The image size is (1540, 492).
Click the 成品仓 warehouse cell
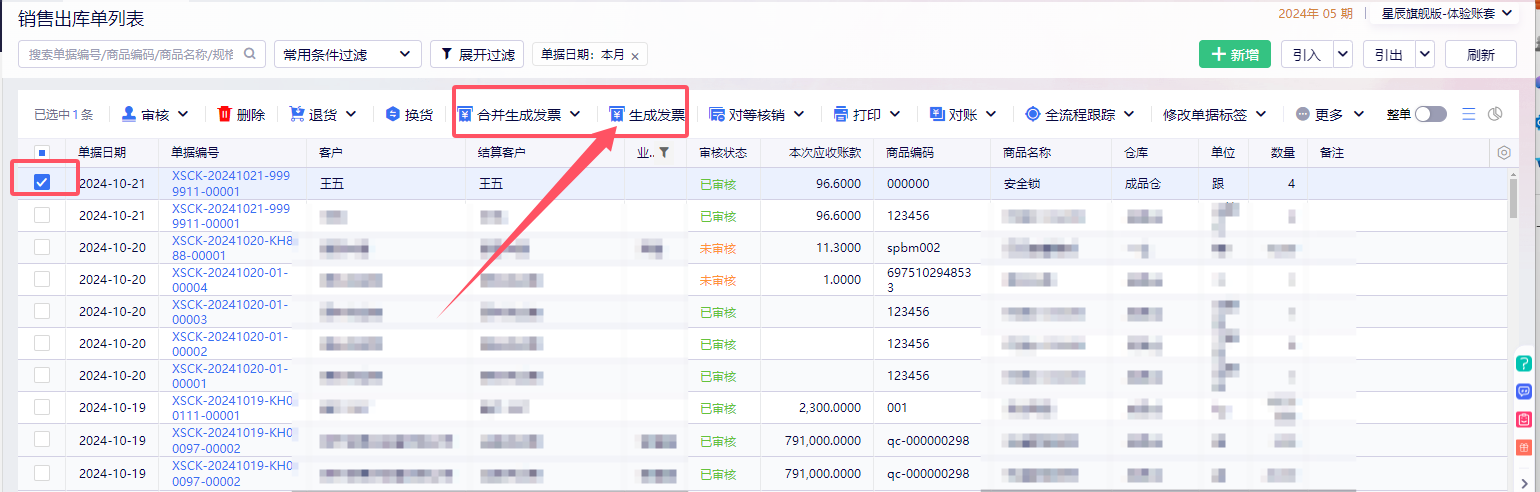[1144, 184]
